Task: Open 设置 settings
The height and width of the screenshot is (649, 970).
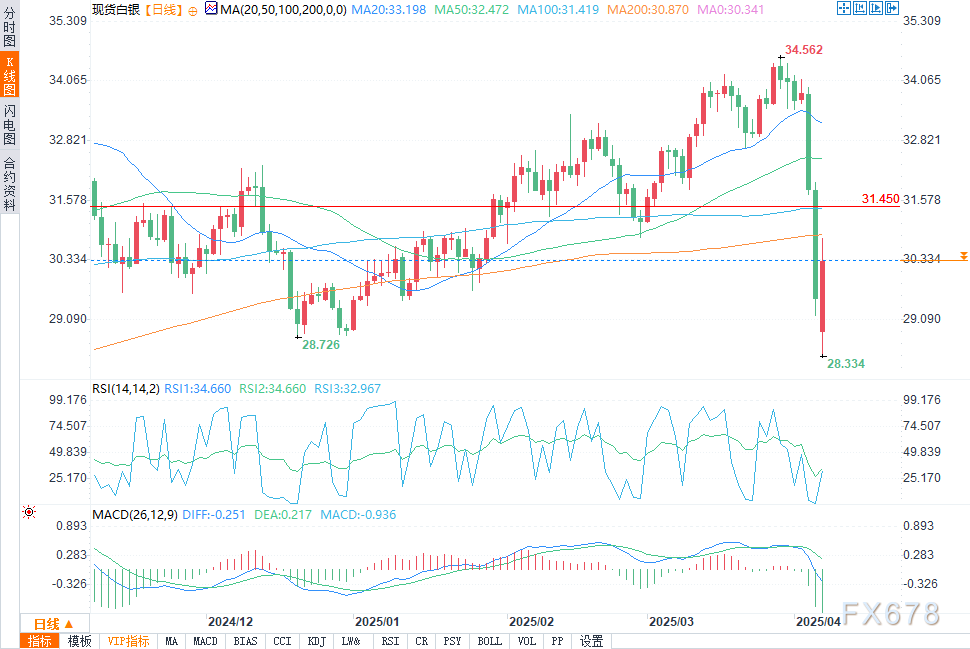Action: 591,641
